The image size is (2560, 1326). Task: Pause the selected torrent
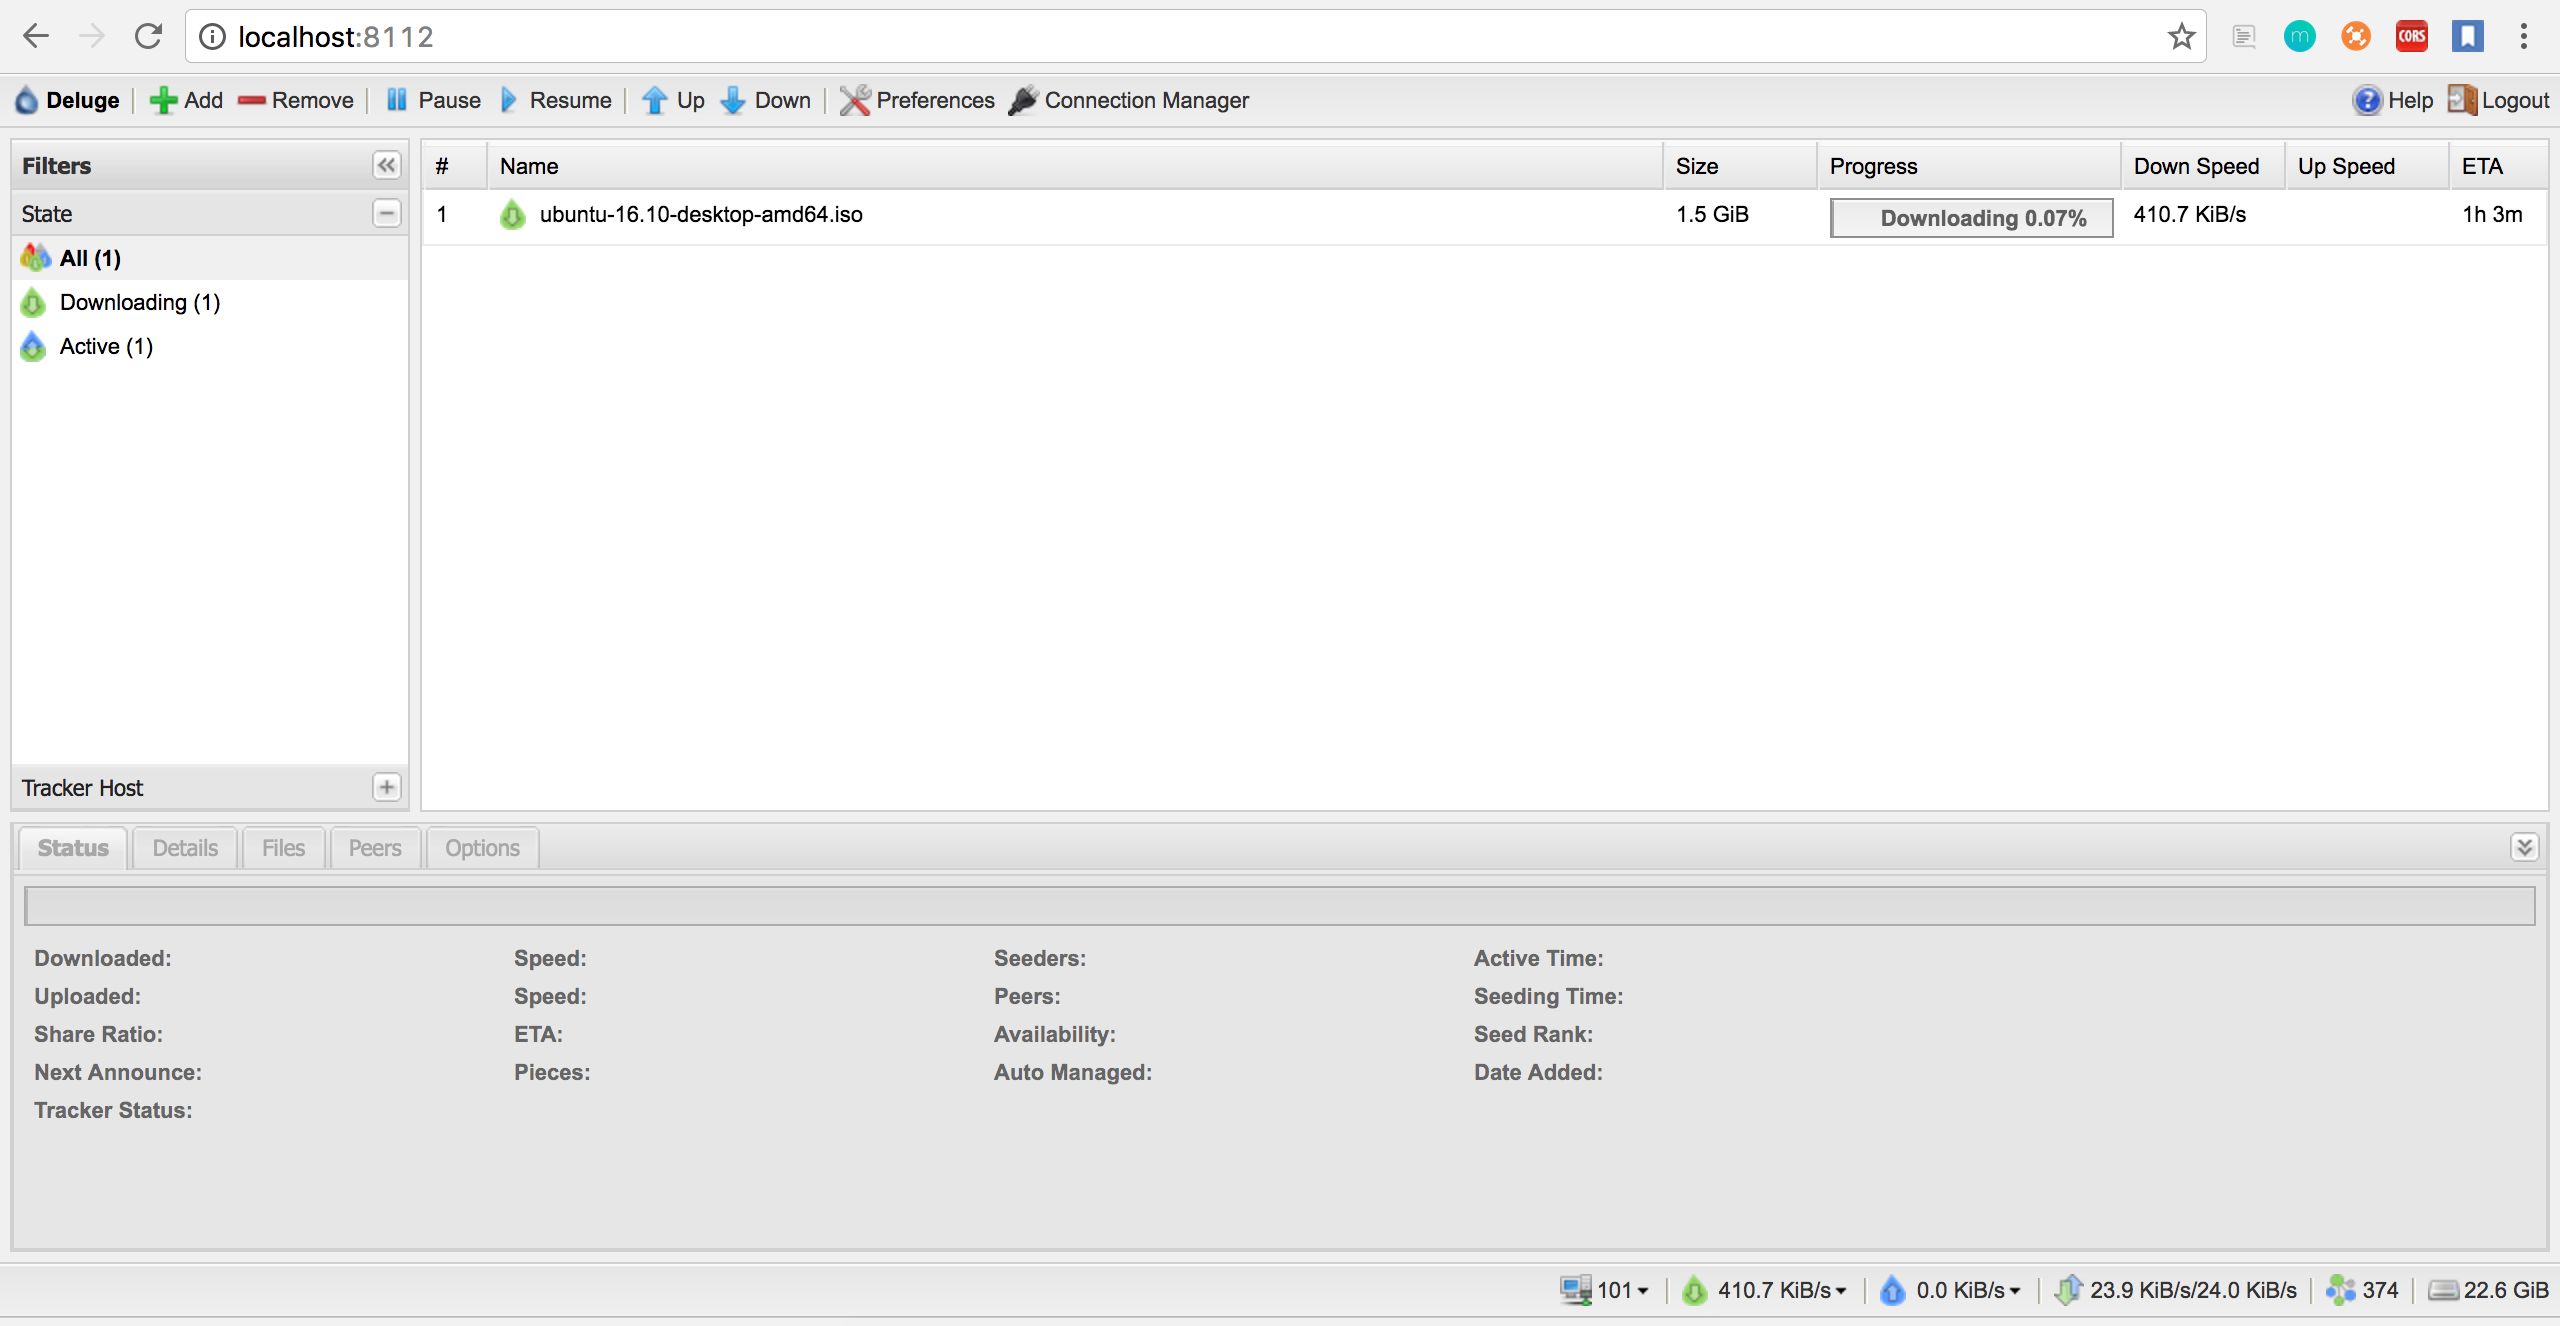click(433, 101)
